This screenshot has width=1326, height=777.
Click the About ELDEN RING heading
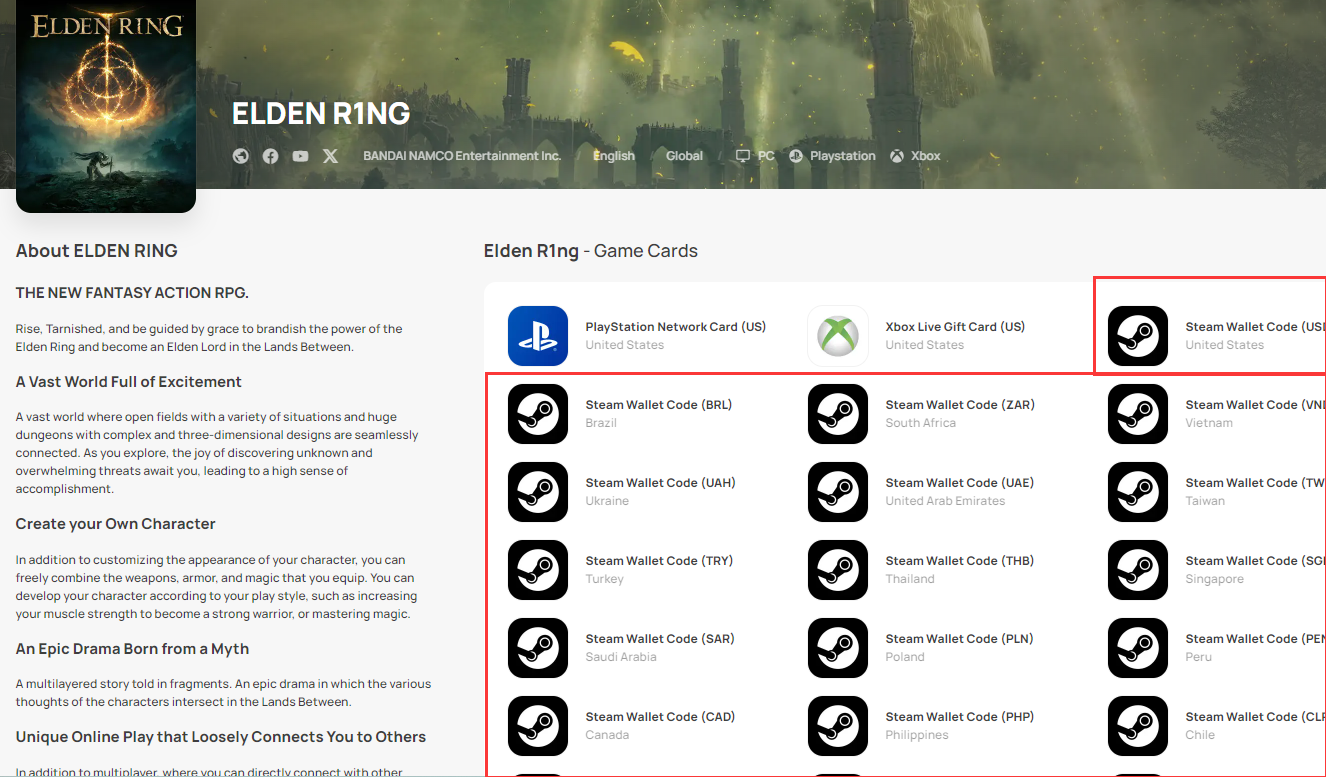click(x=97, y=251)
